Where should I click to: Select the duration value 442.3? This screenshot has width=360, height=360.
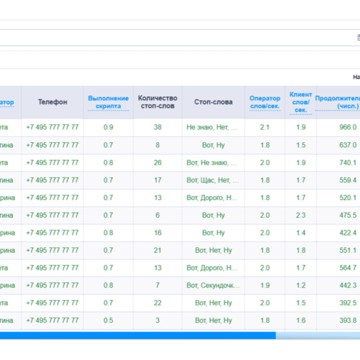point(348,285)
